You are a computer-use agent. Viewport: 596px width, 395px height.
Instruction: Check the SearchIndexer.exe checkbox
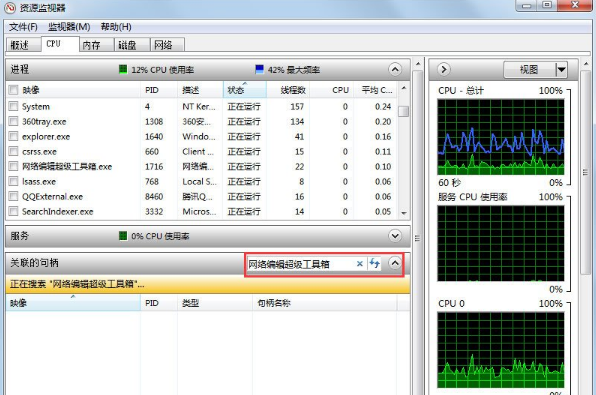coord(13,211)
